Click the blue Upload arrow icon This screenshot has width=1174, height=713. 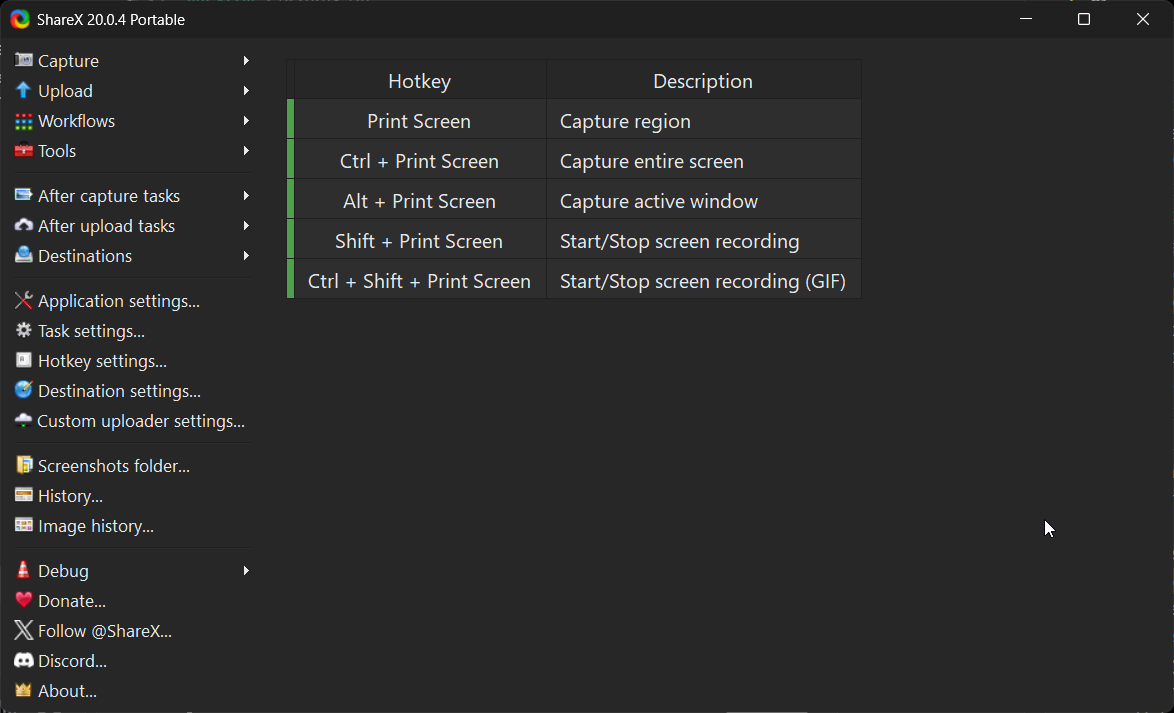click(x=24, y=91)
